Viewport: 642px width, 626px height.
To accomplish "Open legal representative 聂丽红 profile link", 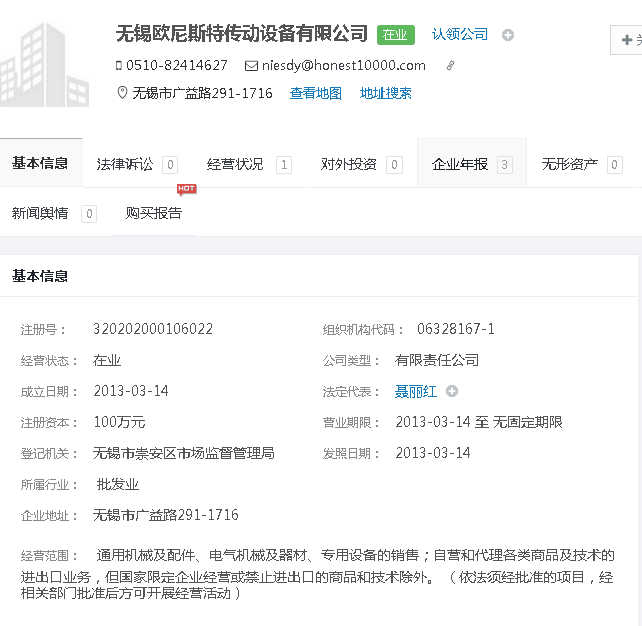I will tap(416, 391).
